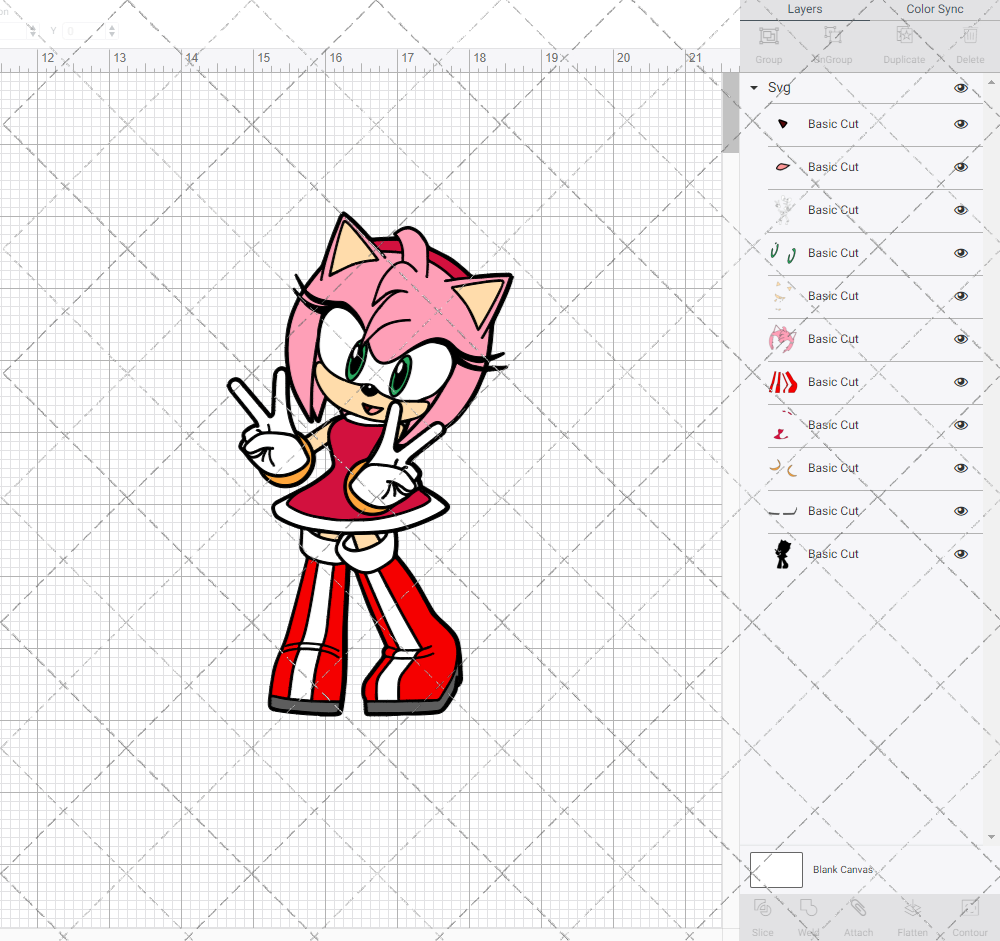
Task: Hide the crimson dress layer
Action: pyautogui.click(x=960, y=425)
